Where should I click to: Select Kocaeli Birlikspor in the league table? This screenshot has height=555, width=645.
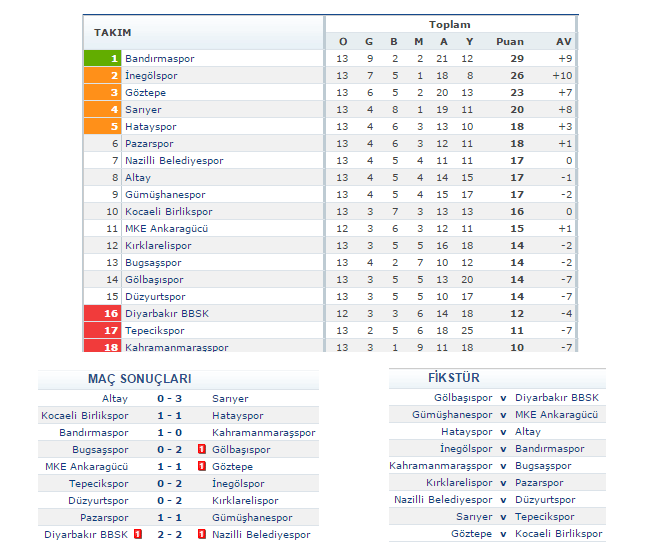[x=168, y=211]
